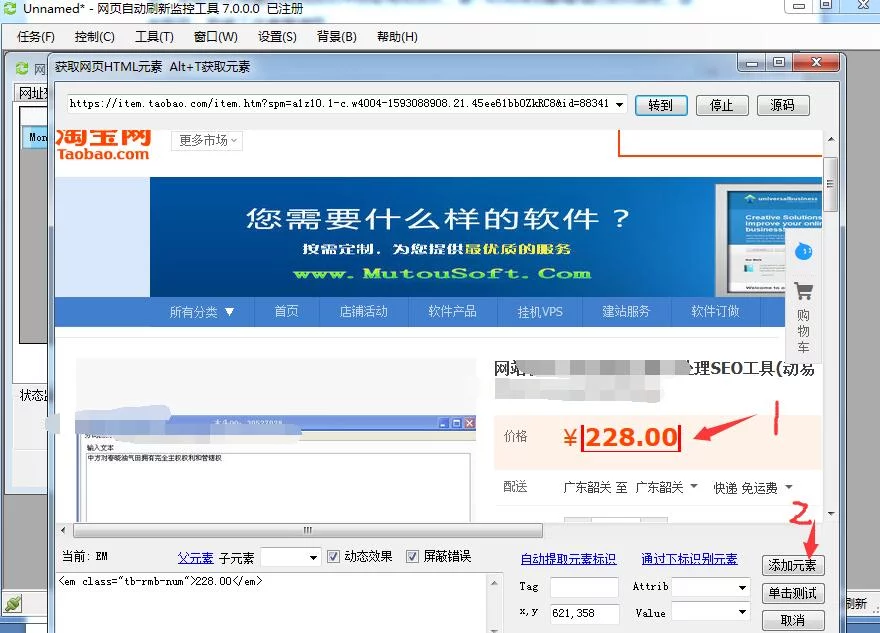Toggle the 动态效果 checkbox

[333, 556]
